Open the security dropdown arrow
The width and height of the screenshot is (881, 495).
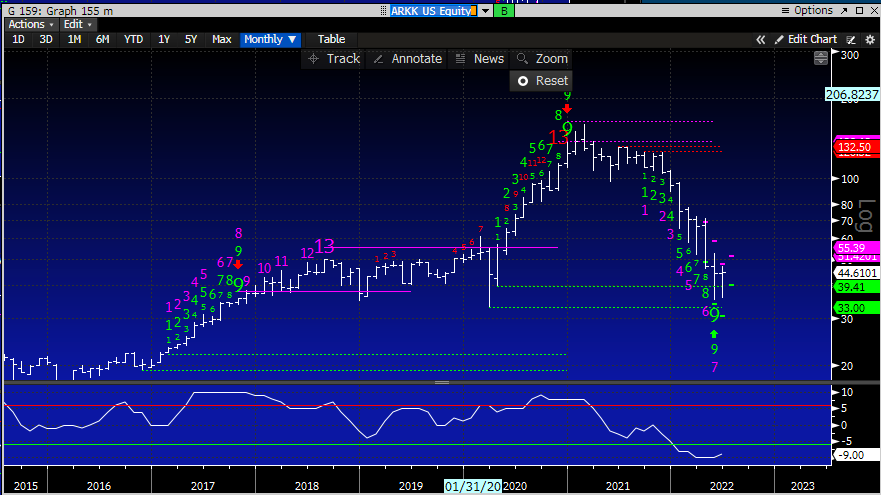tap(485, 11)
